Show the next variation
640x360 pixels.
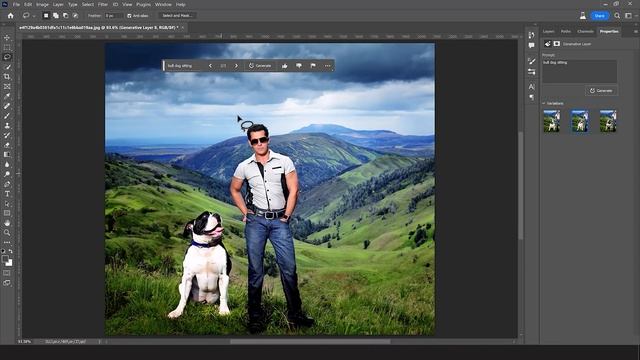click(x=236, y=66)
